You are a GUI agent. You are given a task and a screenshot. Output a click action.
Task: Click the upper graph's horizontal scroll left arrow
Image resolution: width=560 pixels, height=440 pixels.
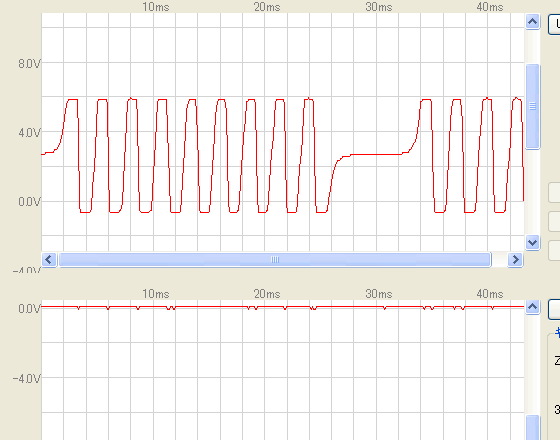point(49,260)
